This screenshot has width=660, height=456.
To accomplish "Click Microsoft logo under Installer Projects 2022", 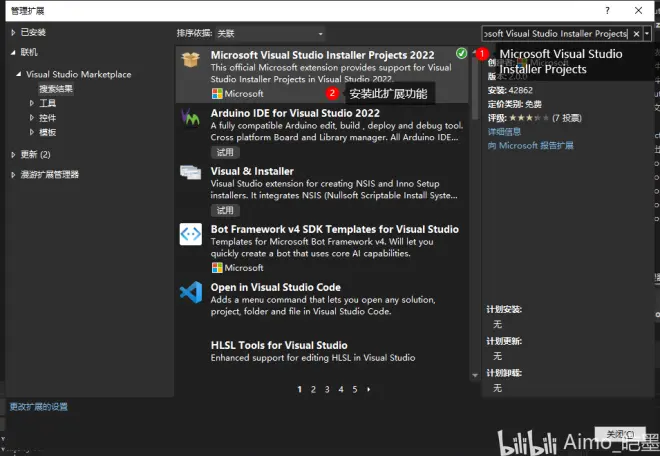I will (217, 93).
